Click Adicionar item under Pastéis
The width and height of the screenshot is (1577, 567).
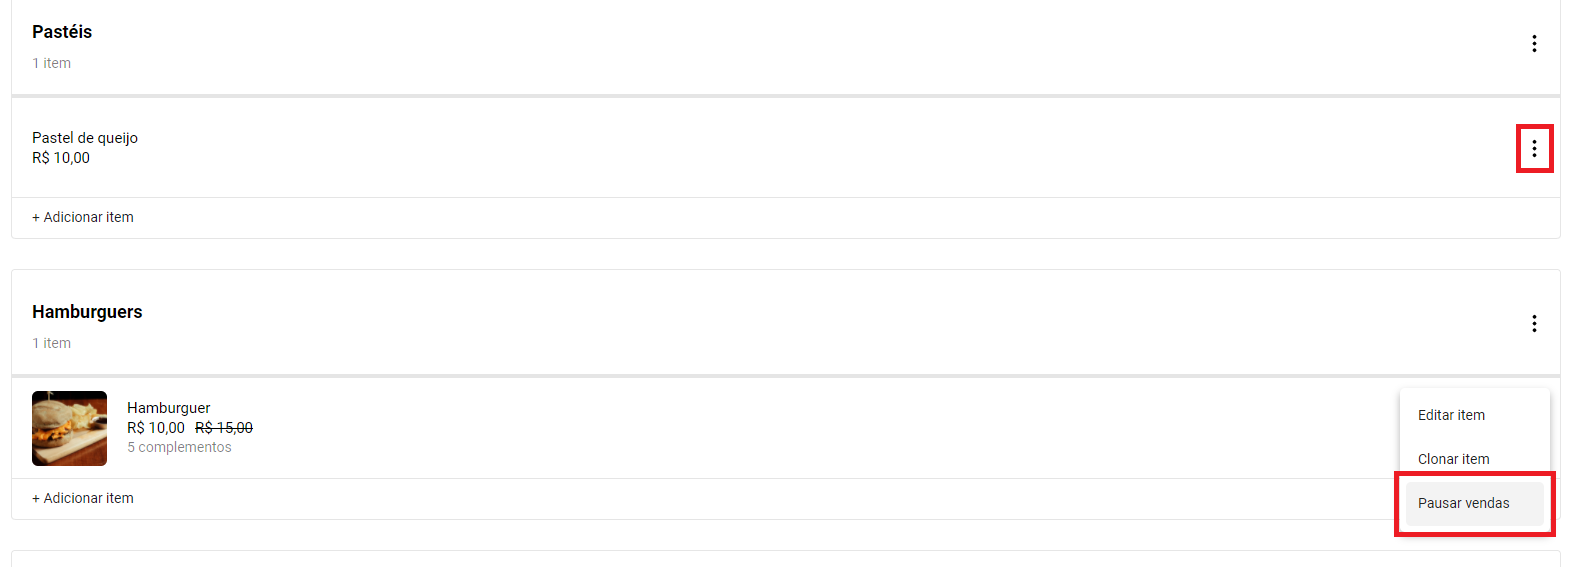(83, 217)
